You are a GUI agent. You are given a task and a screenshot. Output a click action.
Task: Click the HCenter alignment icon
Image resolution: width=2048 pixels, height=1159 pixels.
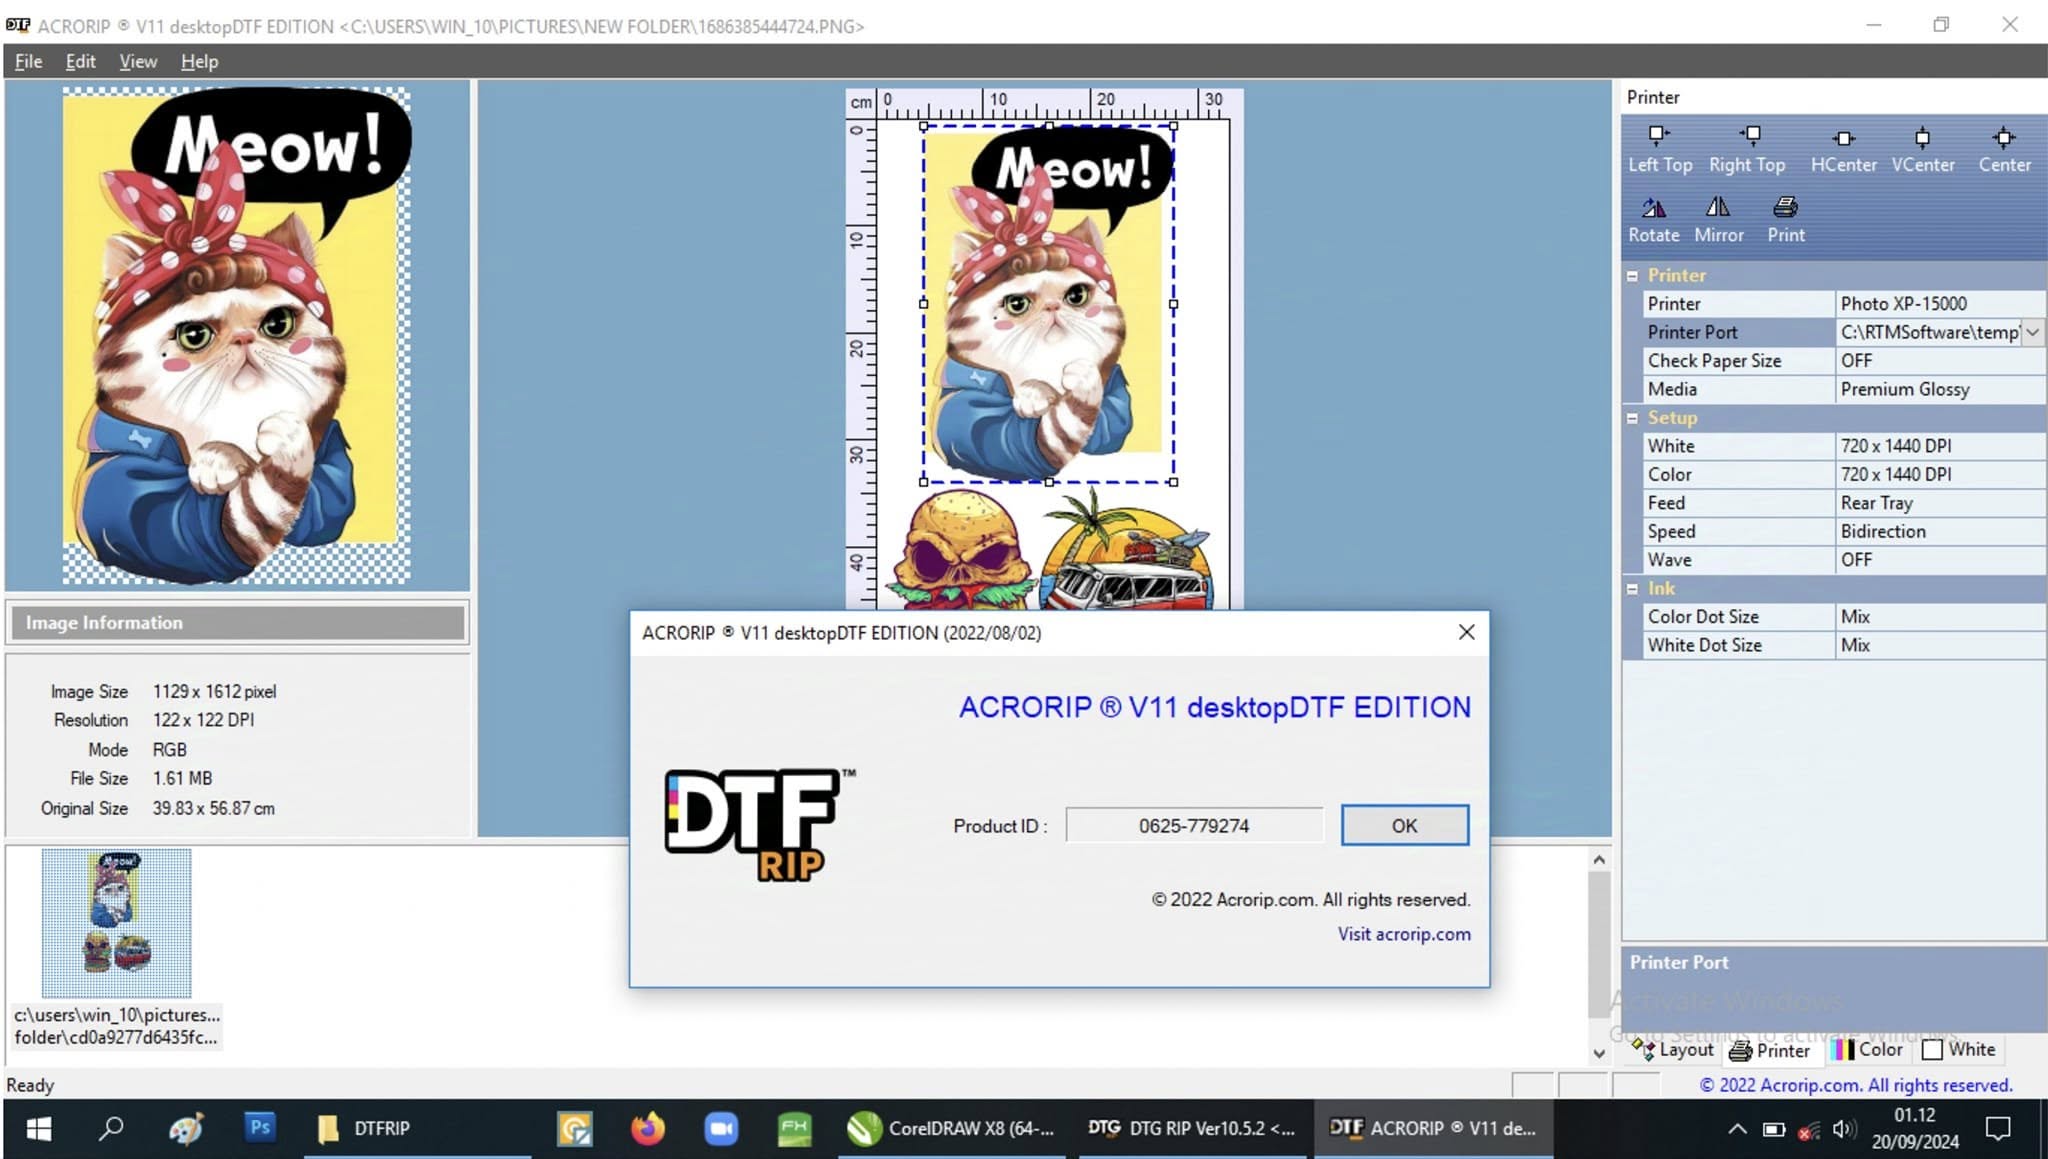1843,148
